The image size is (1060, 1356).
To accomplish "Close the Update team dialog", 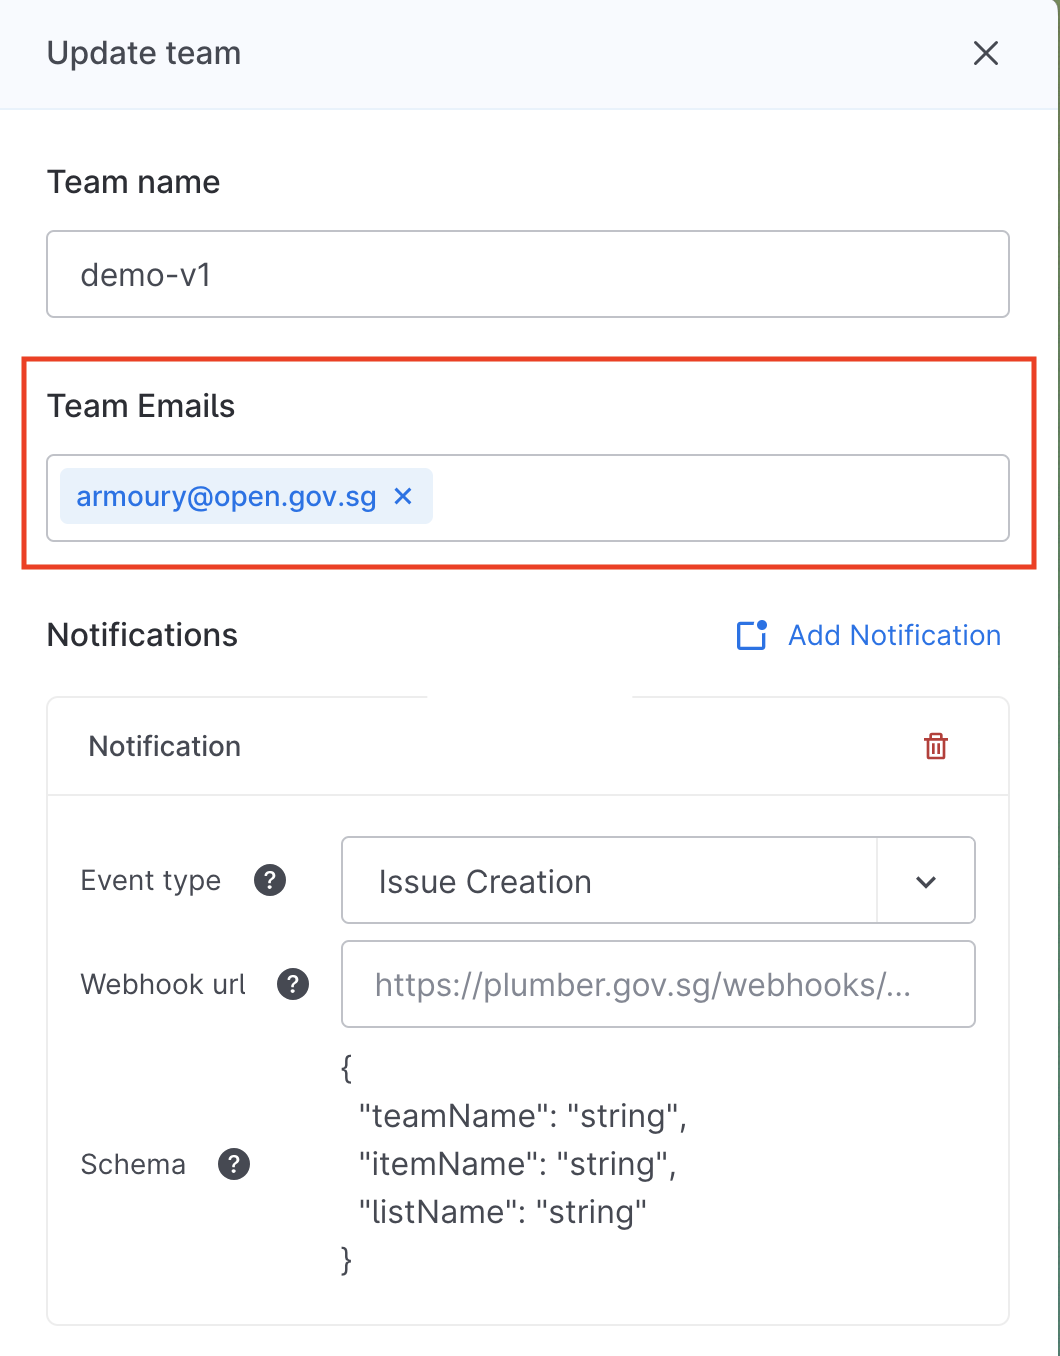I will coord(986,54).
